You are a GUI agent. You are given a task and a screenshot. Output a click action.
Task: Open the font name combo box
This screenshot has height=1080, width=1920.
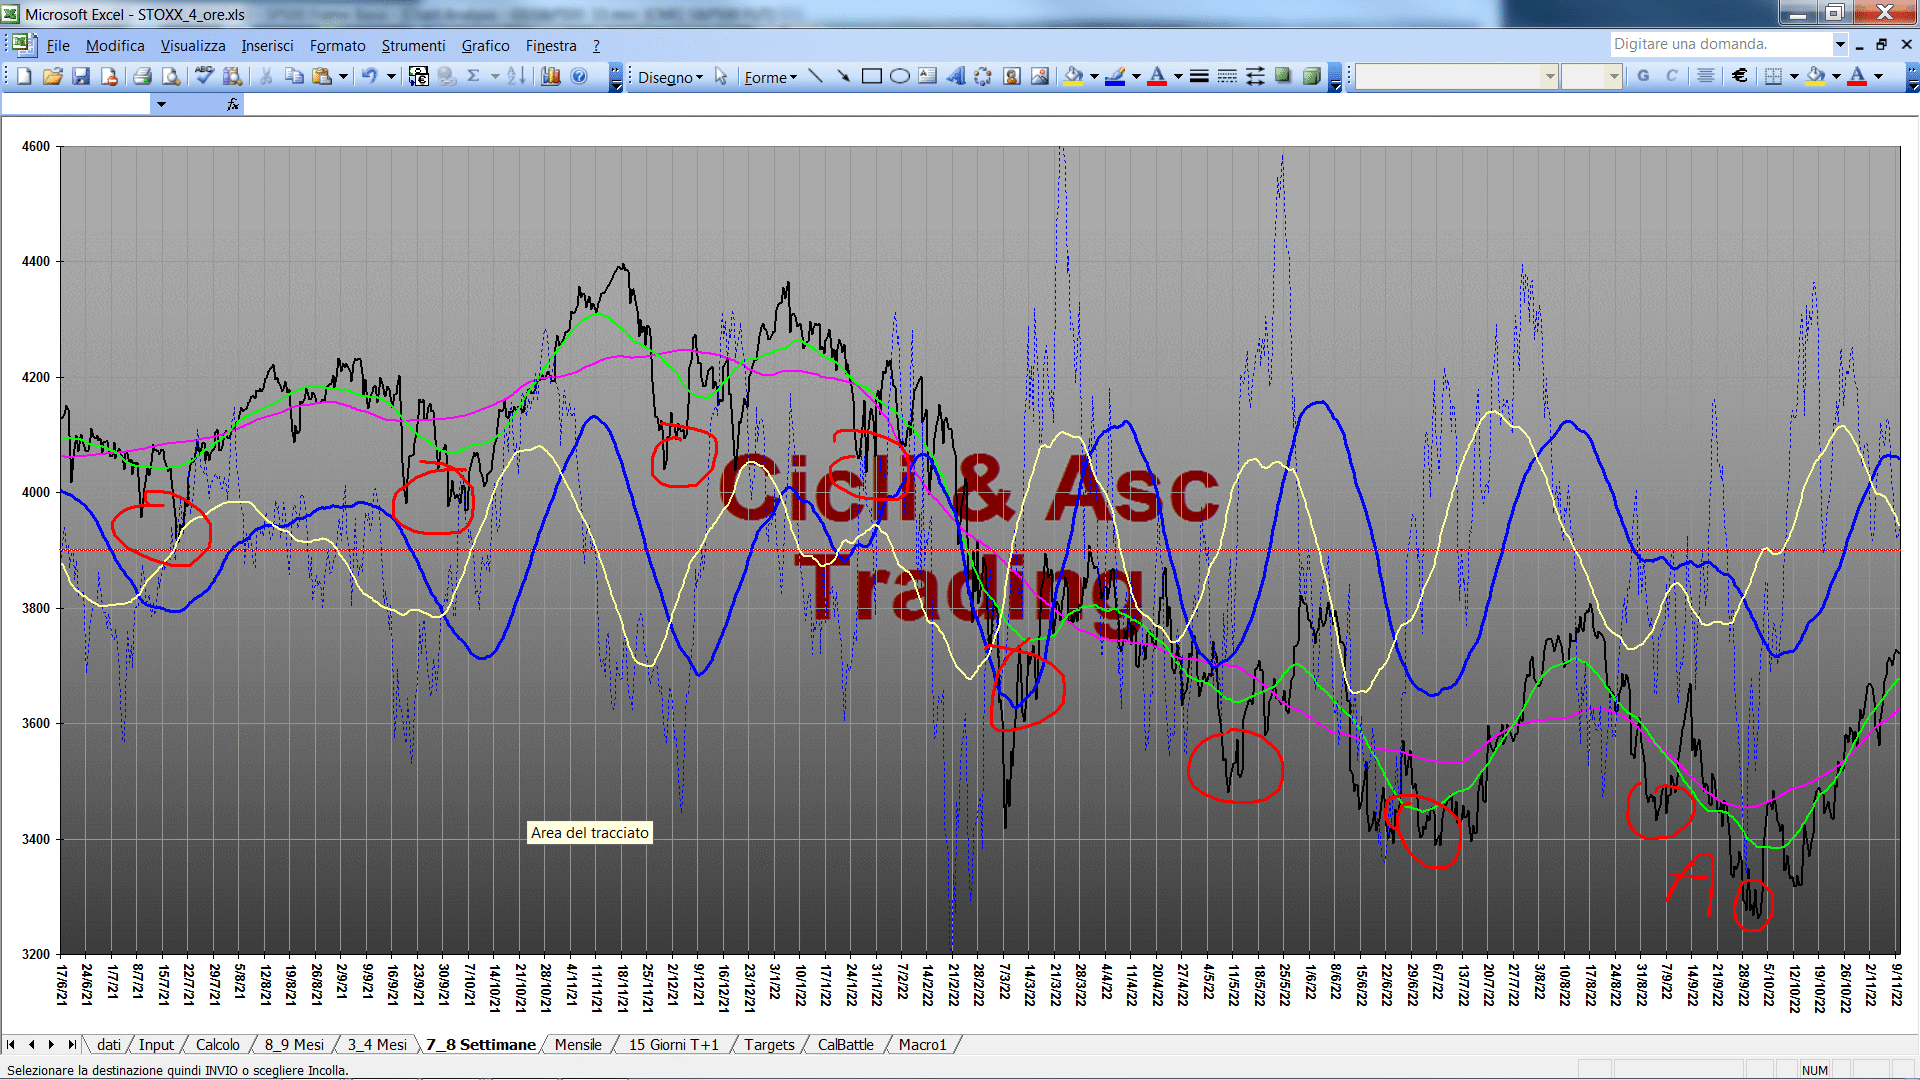[x=1456, y=76]
